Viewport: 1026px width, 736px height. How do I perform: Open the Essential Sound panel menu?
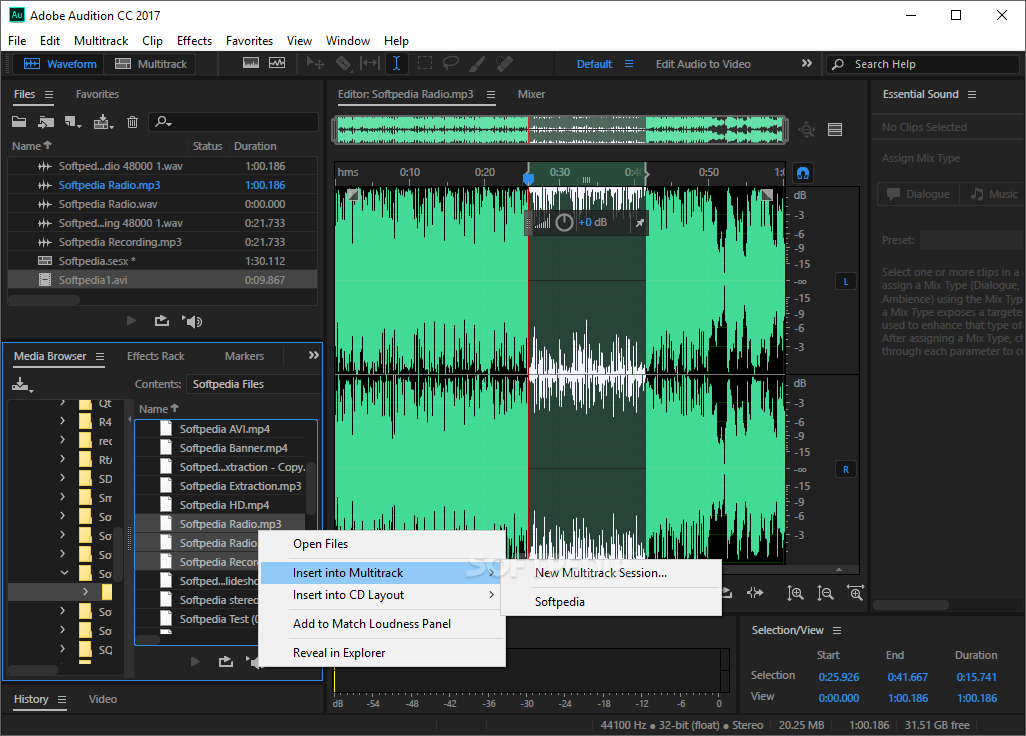(972, 94)
